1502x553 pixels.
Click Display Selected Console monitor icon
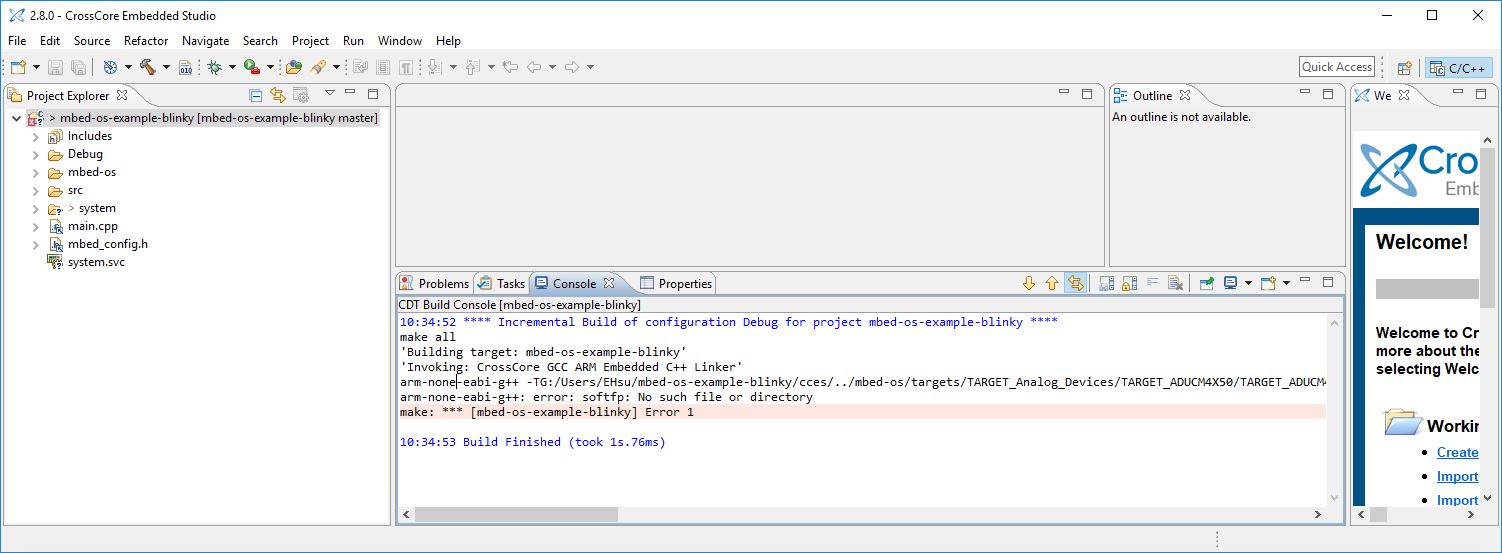click(x=1230, y=283)
